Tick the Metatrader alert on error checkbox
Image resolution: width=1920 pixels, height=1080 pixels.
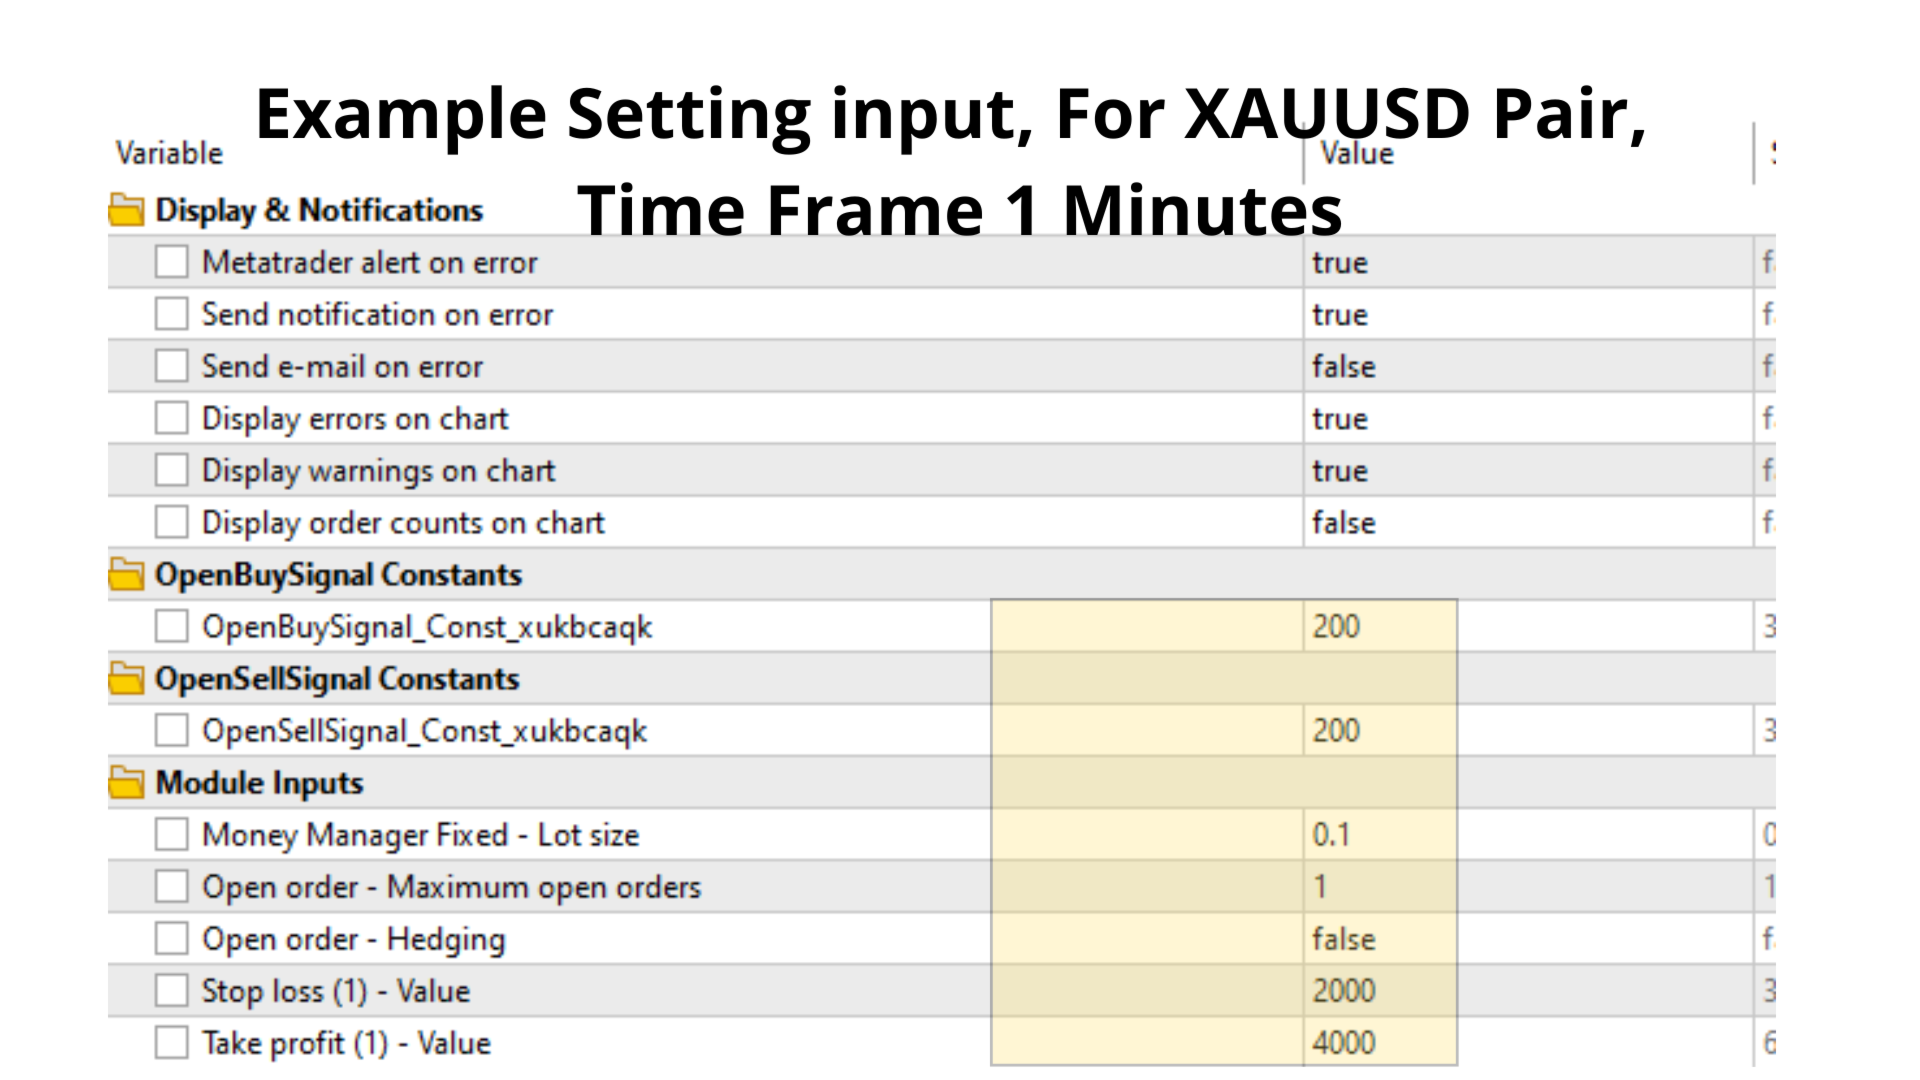[x=171, y=262]
